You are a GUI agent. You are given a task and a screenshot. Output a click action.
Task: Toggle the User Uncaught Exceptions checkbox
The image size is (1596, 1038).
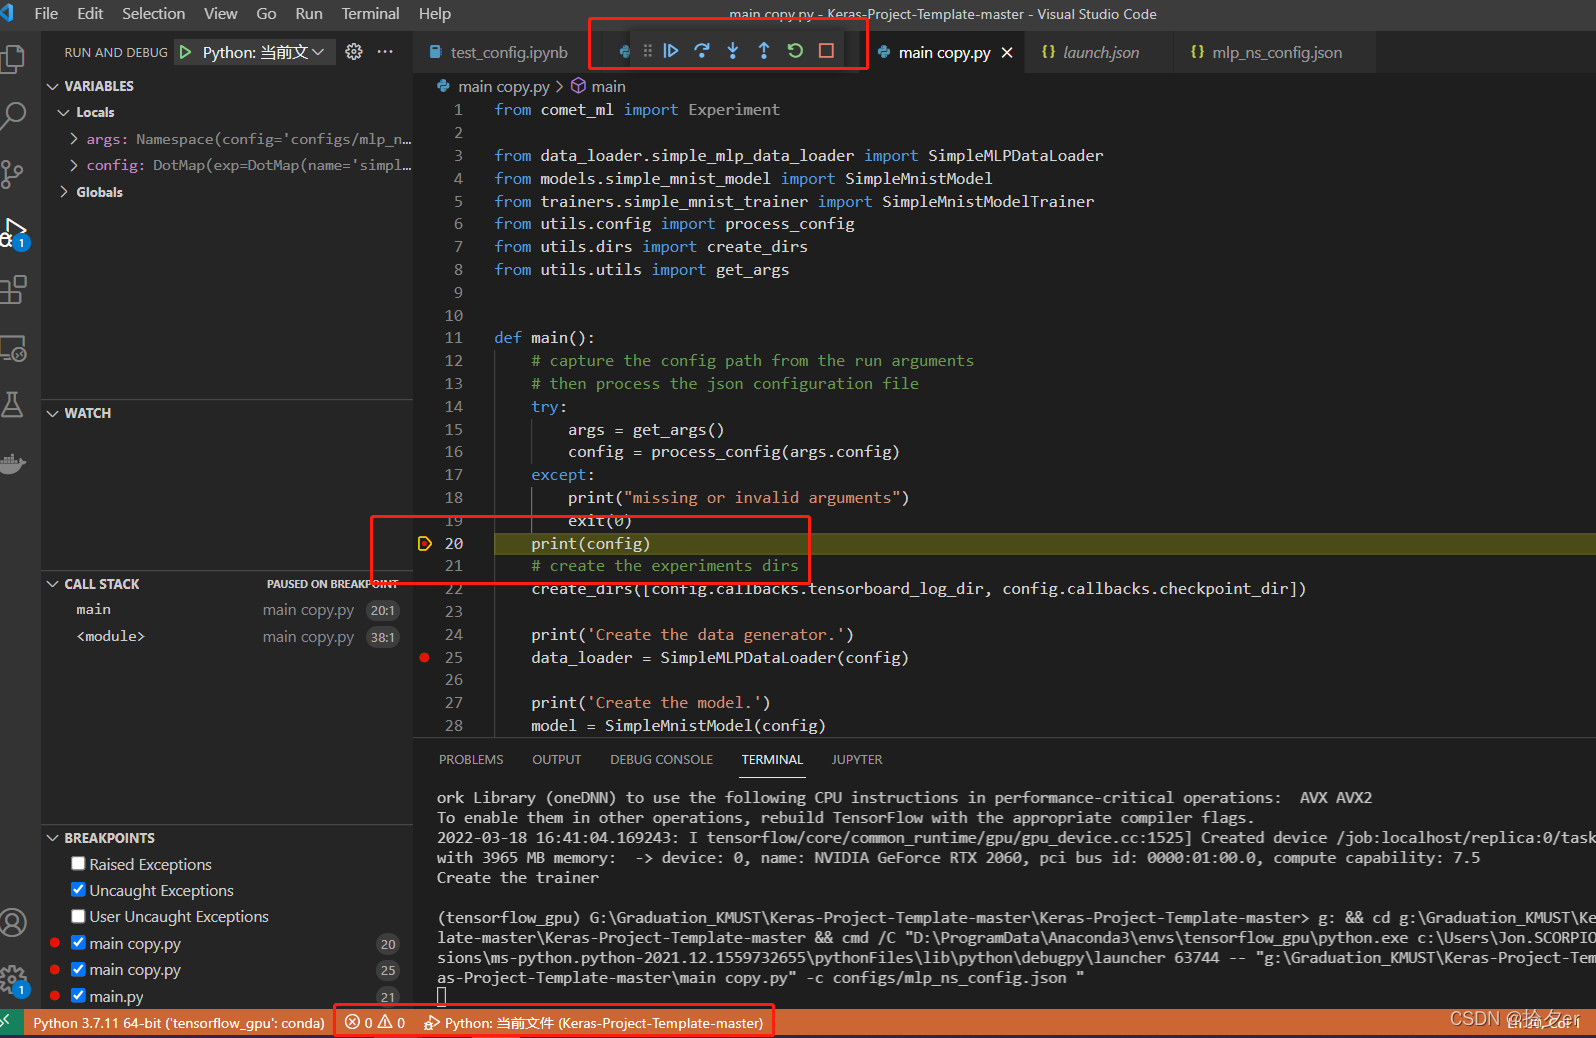pos(78,916)
